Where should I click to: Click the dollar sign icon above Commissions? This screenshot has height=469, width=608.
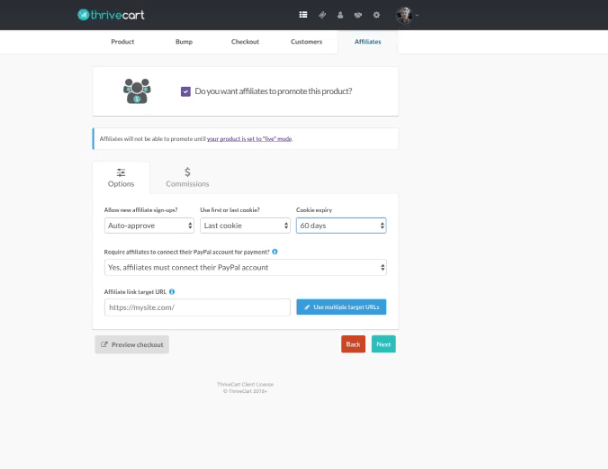coord(187,172)
